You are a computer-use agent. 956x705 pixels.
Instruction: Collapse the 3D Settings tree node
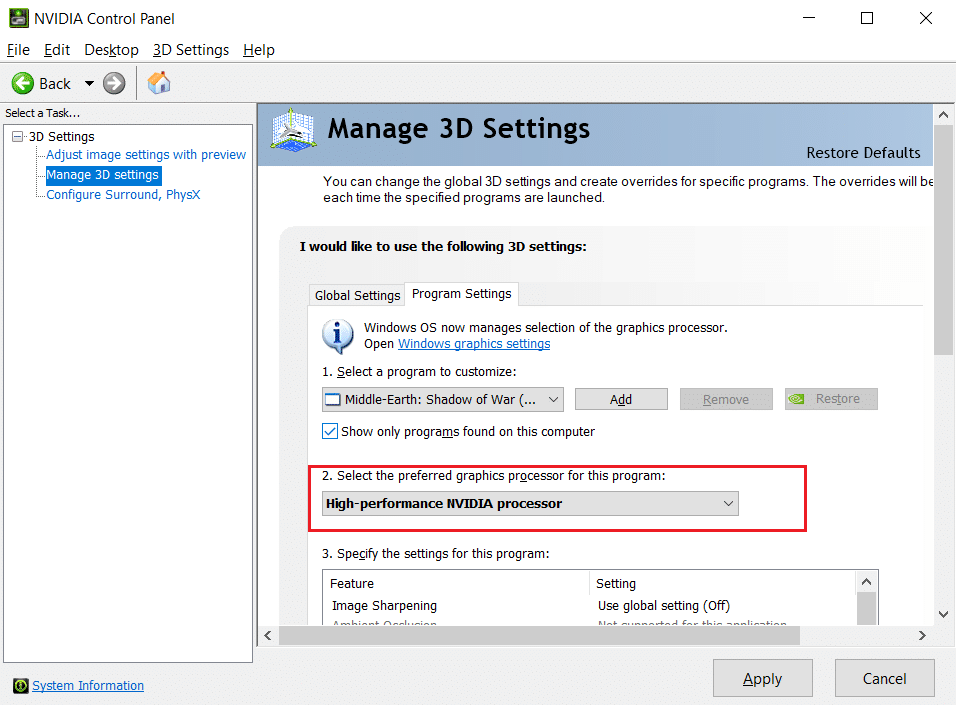coord(16,136)
